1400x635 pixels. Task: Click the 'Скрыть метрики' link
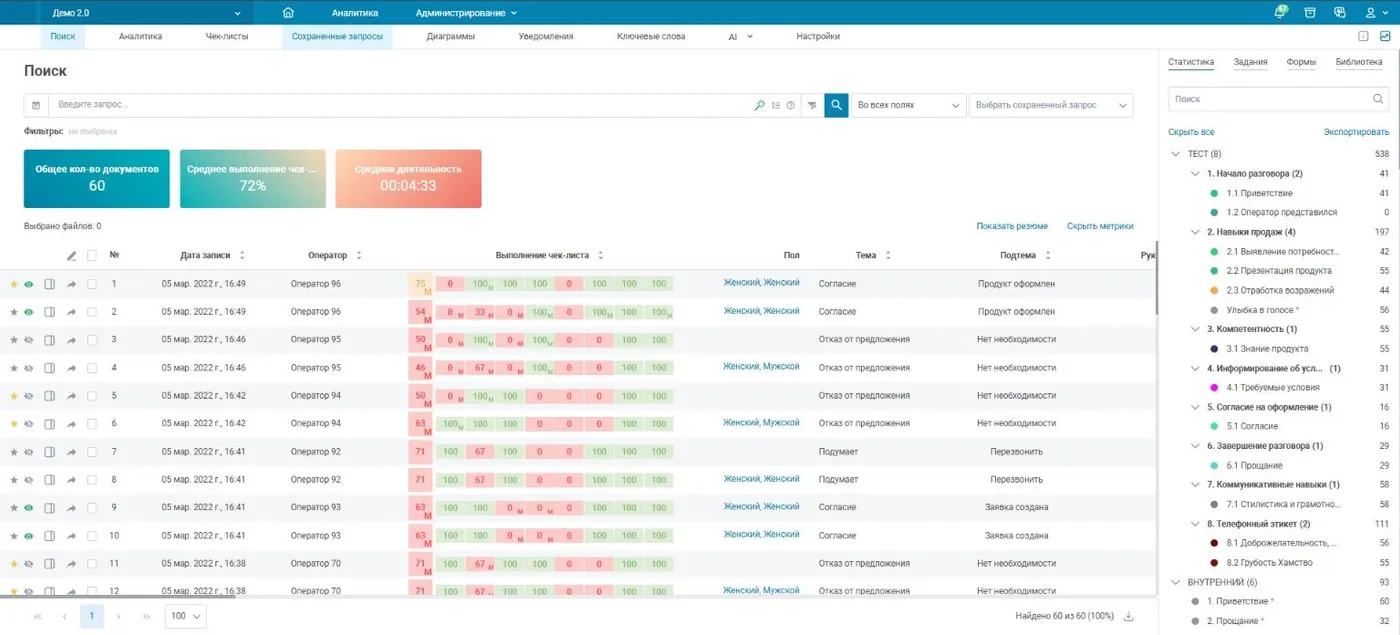click(x=1100, y=226)
